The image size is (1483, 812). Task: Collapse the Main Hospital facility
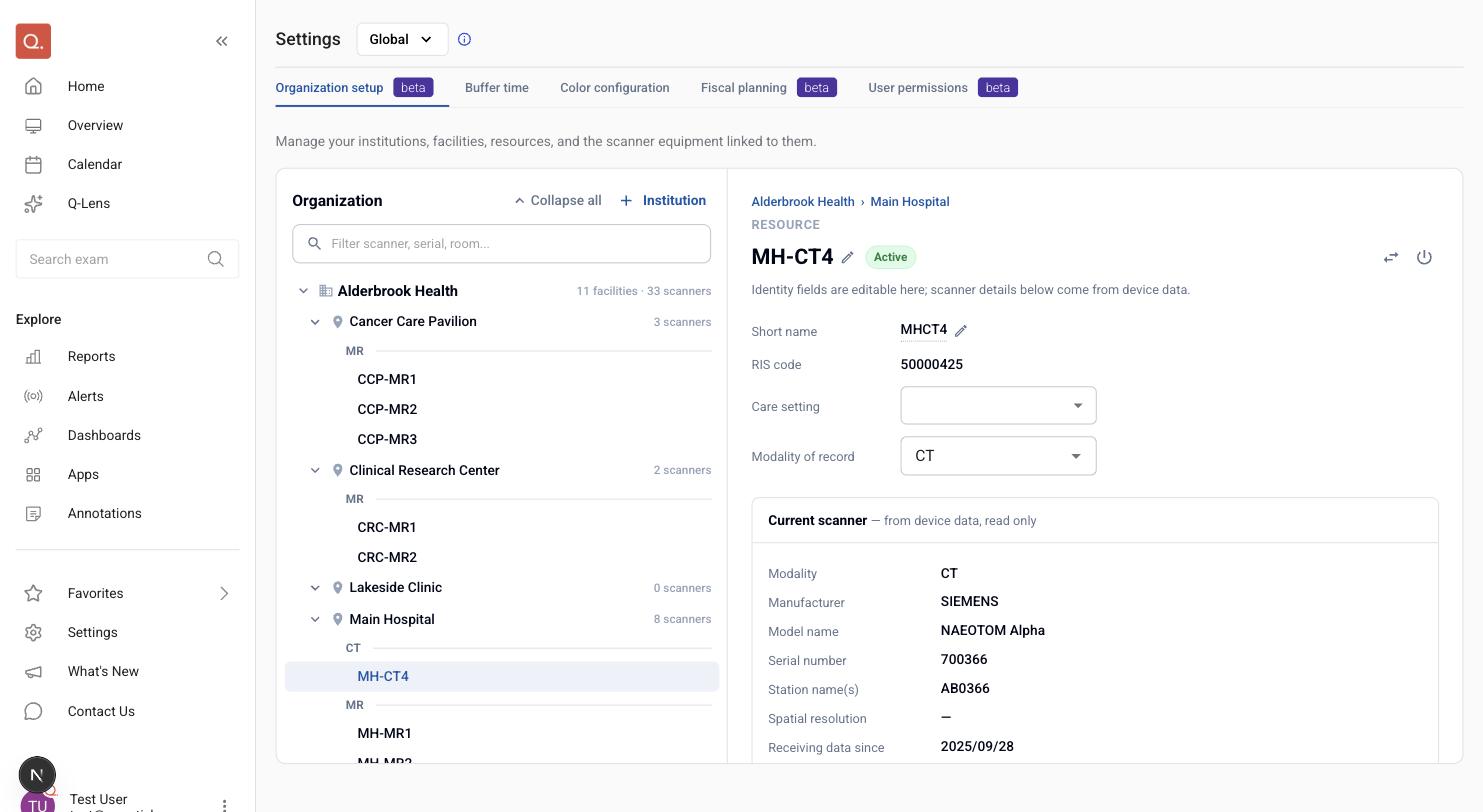point(315,619)
